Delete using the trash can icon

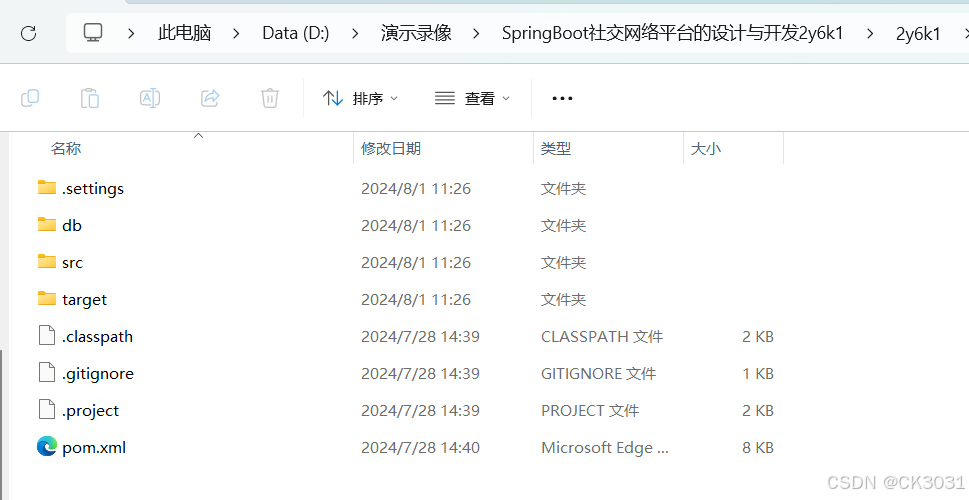[x=270, y=98]
